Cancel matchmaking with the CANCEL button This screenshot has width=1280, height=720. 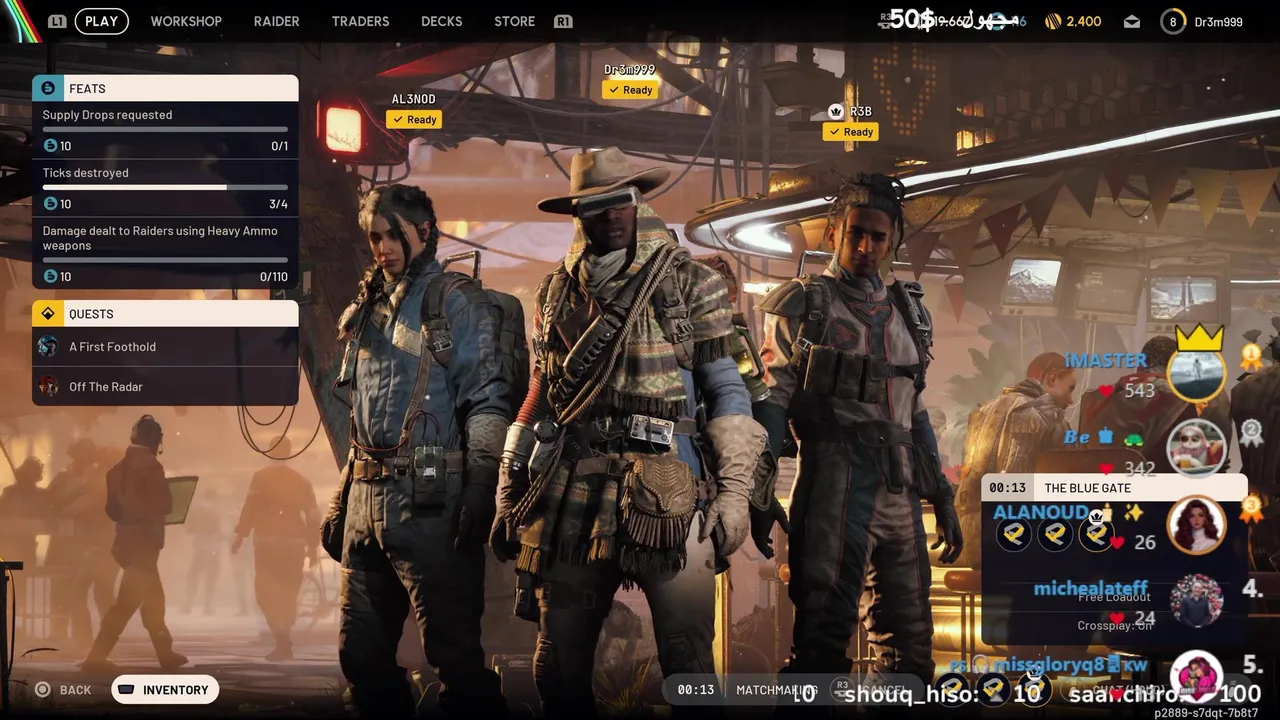click(x=870, y=689)
